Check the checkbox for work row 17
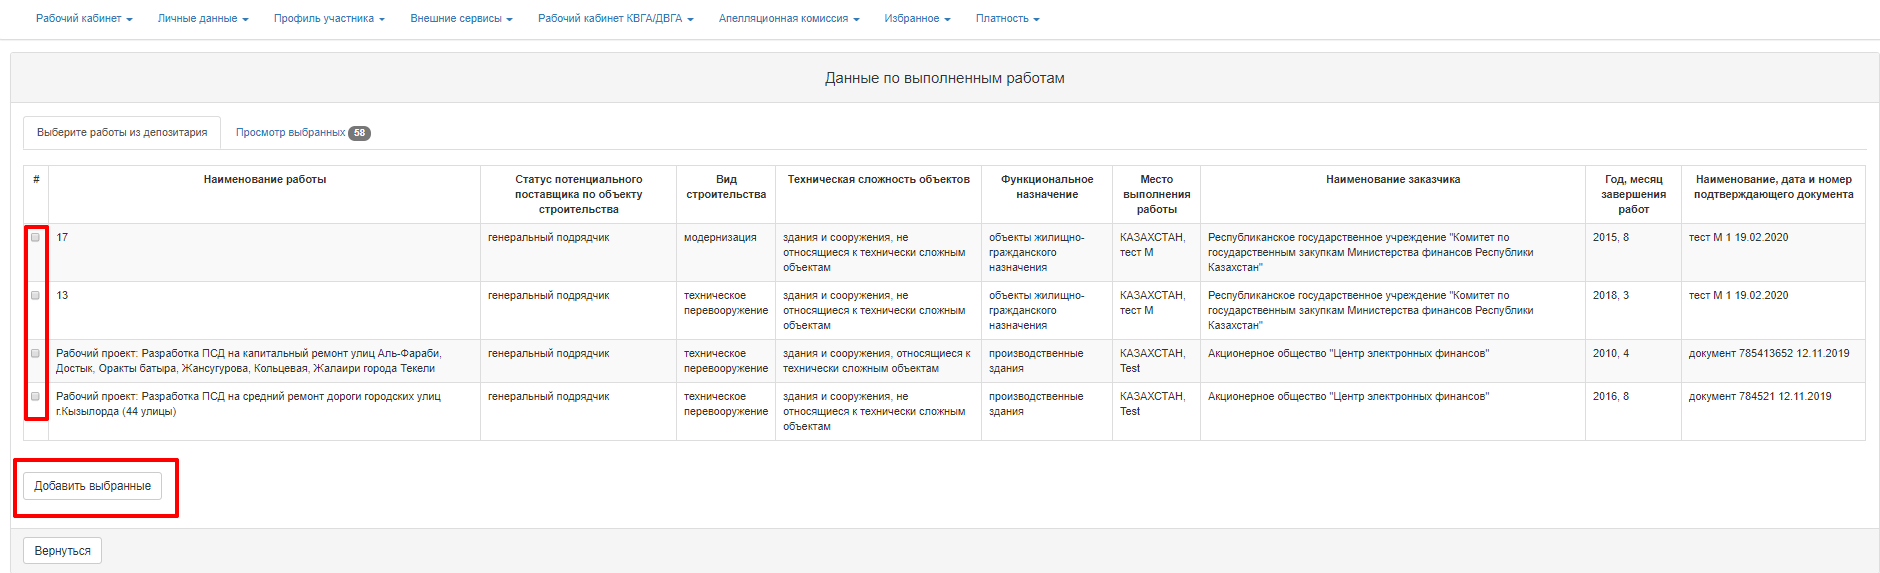Image resolution: width=1880 pixels, height=573 pixels. coord(36,238)
